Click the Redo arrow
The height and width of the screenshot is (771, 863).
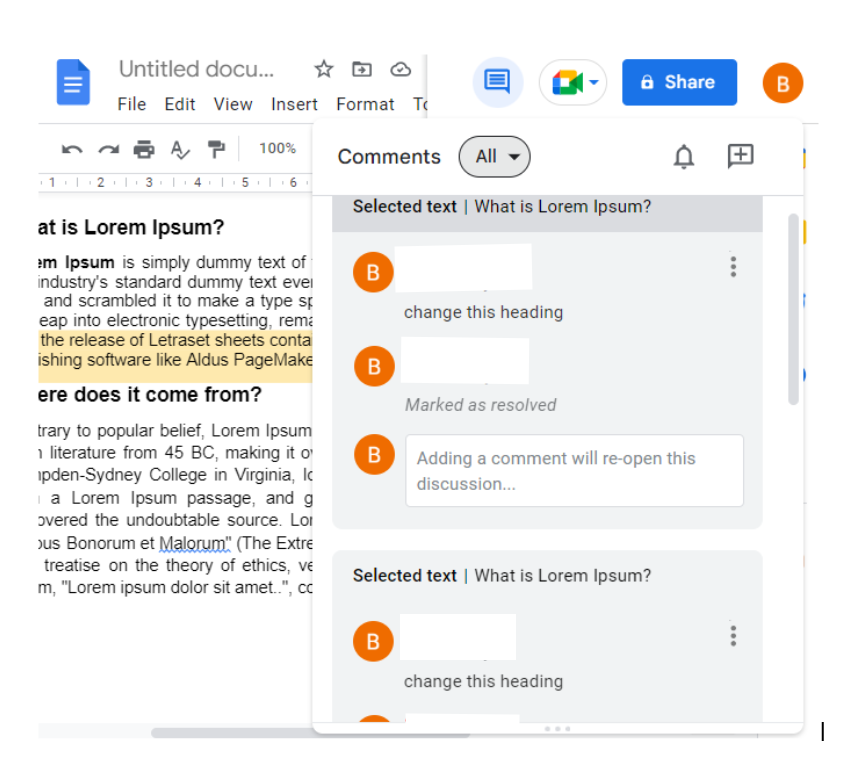108,149
